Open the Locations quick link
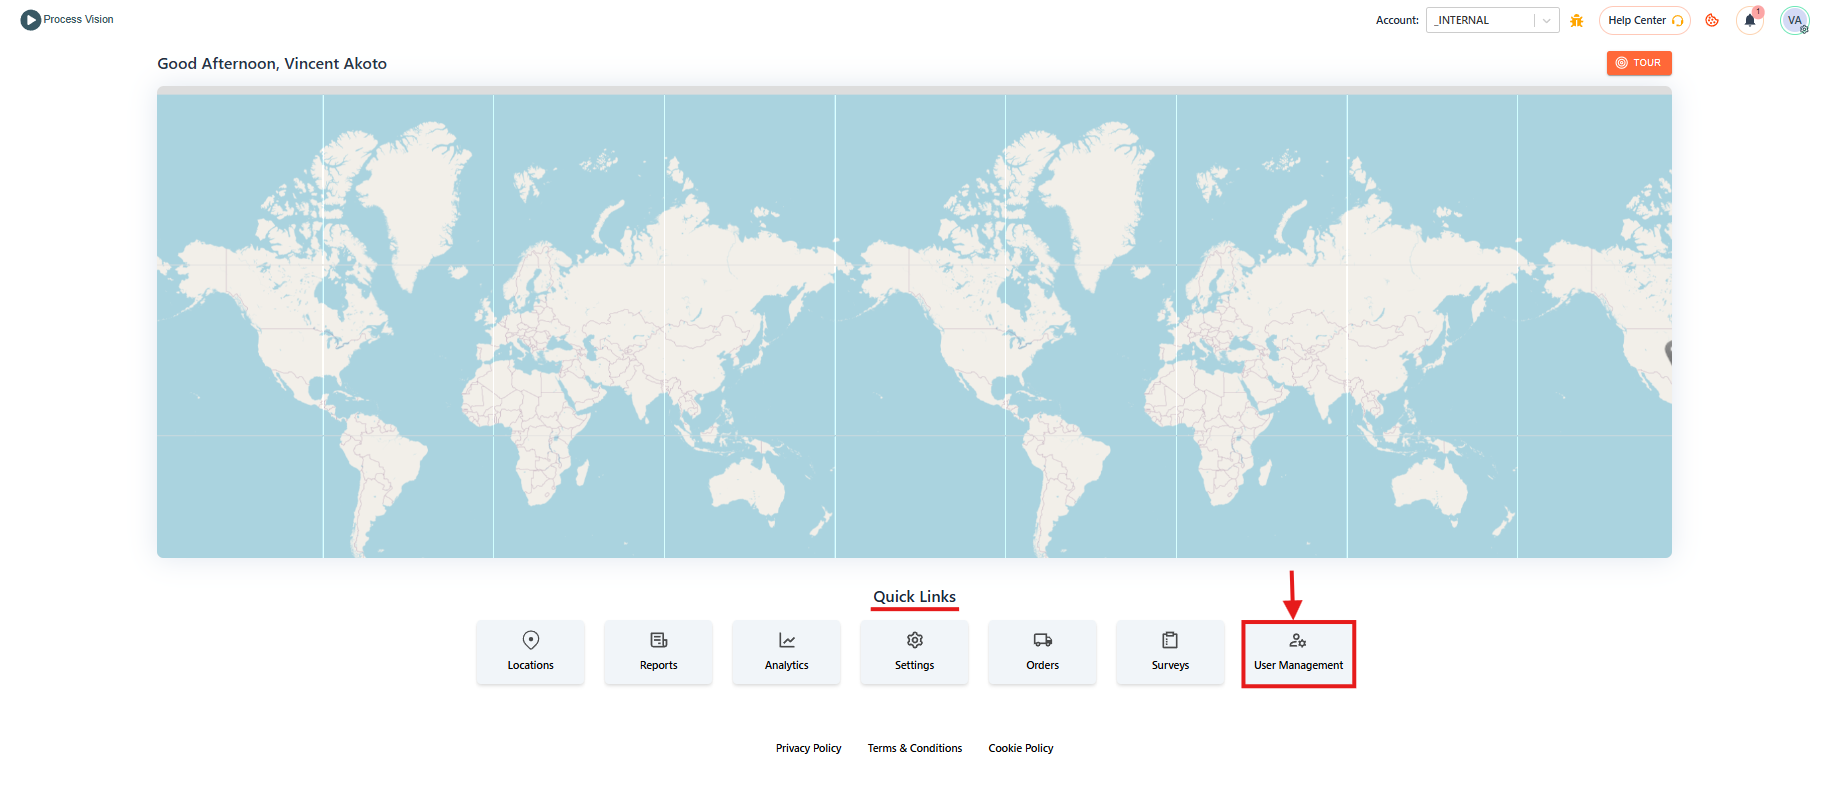Viewport: 1825px width, 790px height. pos(530,652)
